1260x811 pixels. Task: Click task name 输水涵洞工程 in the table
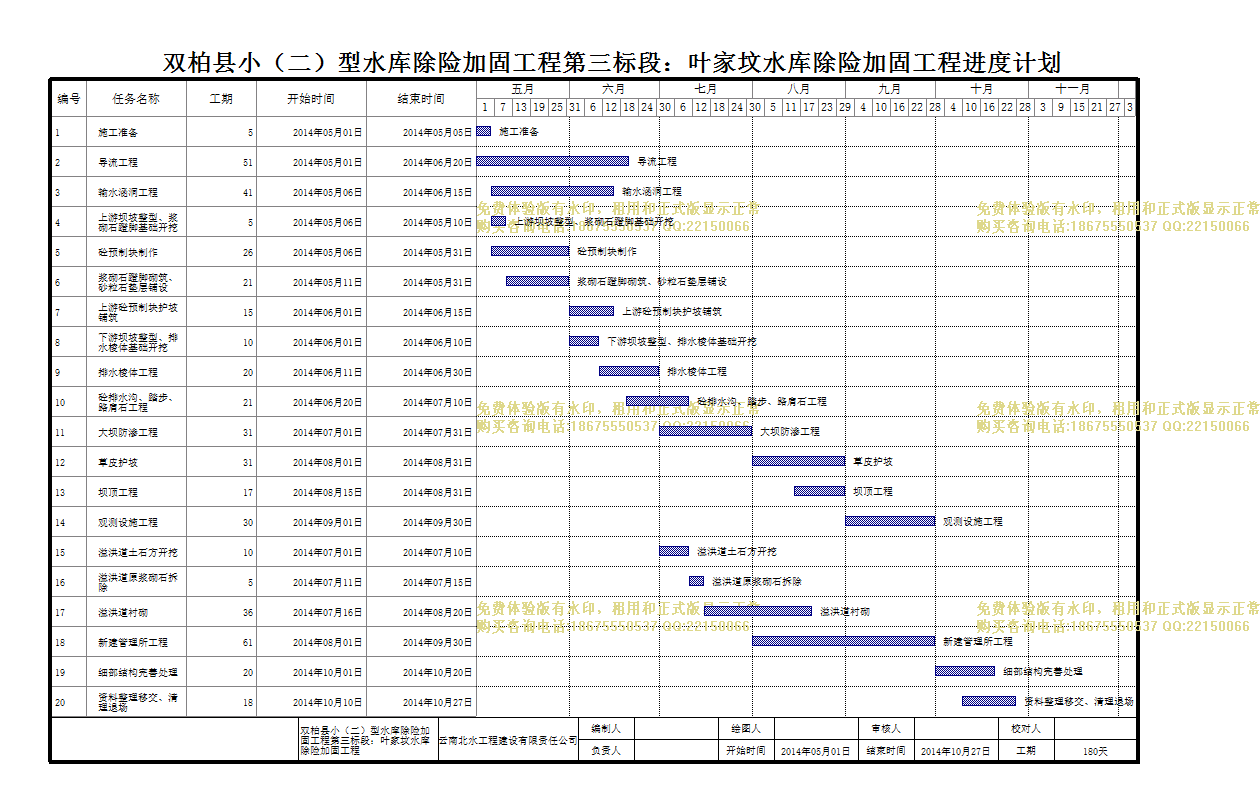[x=127, y=192]
